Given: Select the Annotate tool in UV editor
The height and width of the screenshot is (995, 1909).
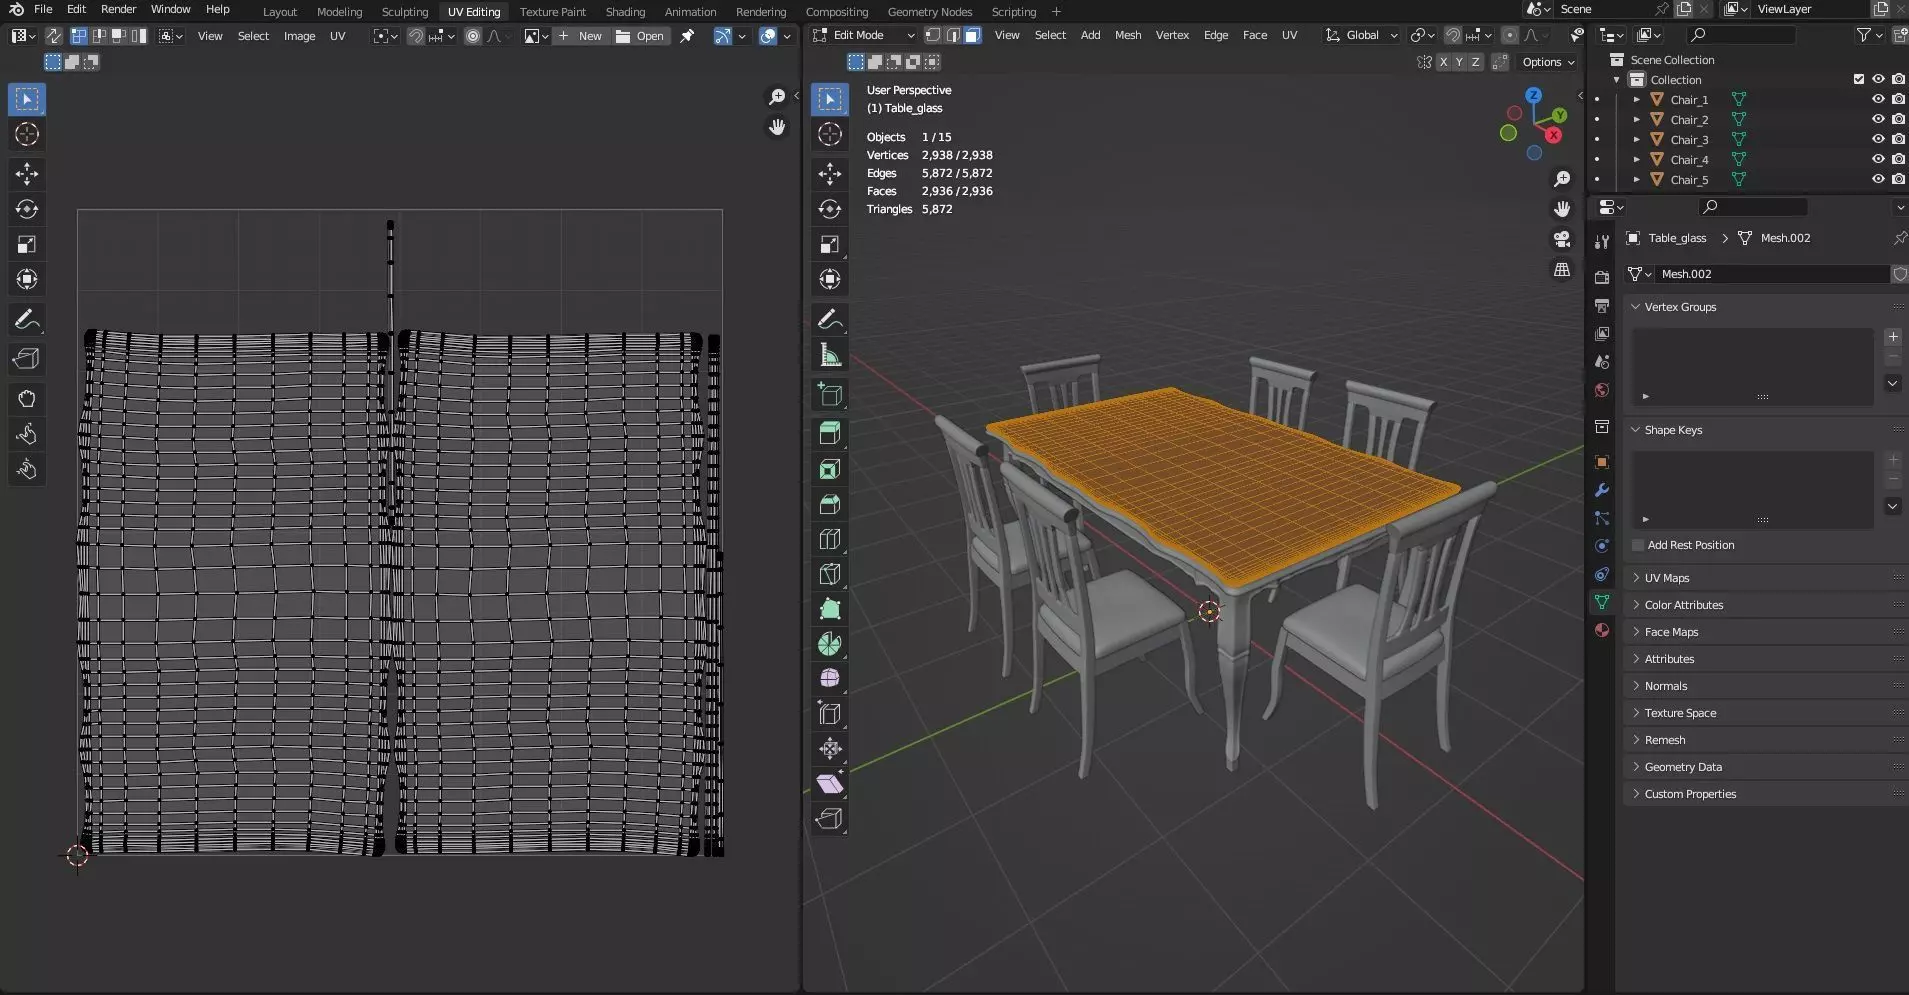Looking at the screenshot, I should 27,320.
